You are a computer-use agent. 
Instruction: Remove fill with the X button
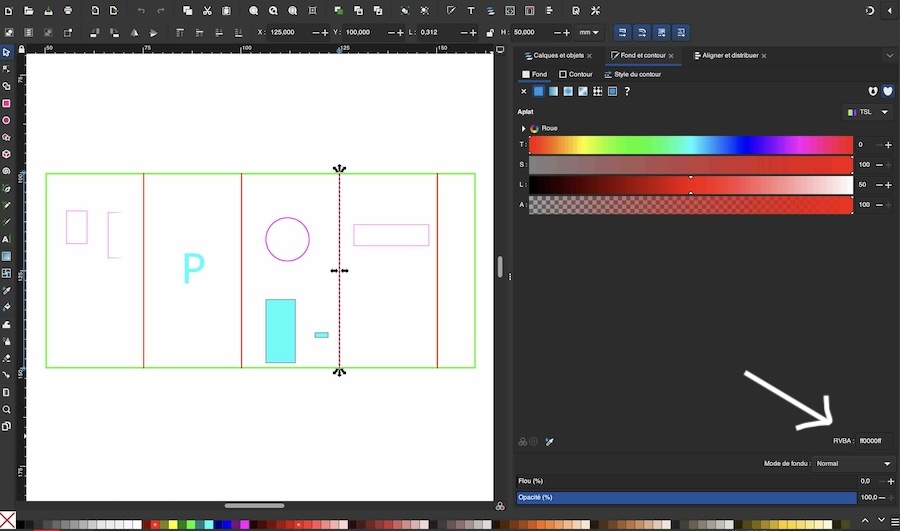pyautogui.click(x=523, y=91)
